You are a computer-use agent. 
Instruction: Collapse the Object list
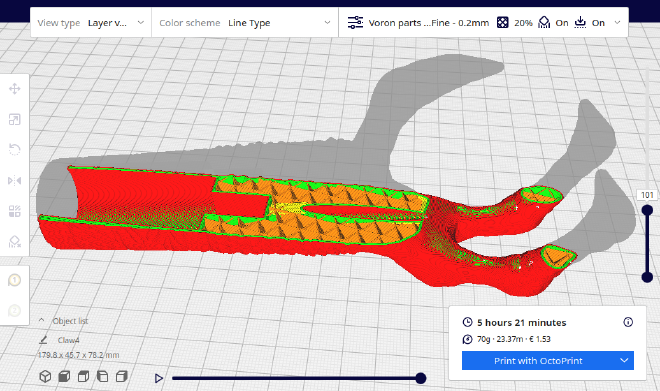[42, 320]
